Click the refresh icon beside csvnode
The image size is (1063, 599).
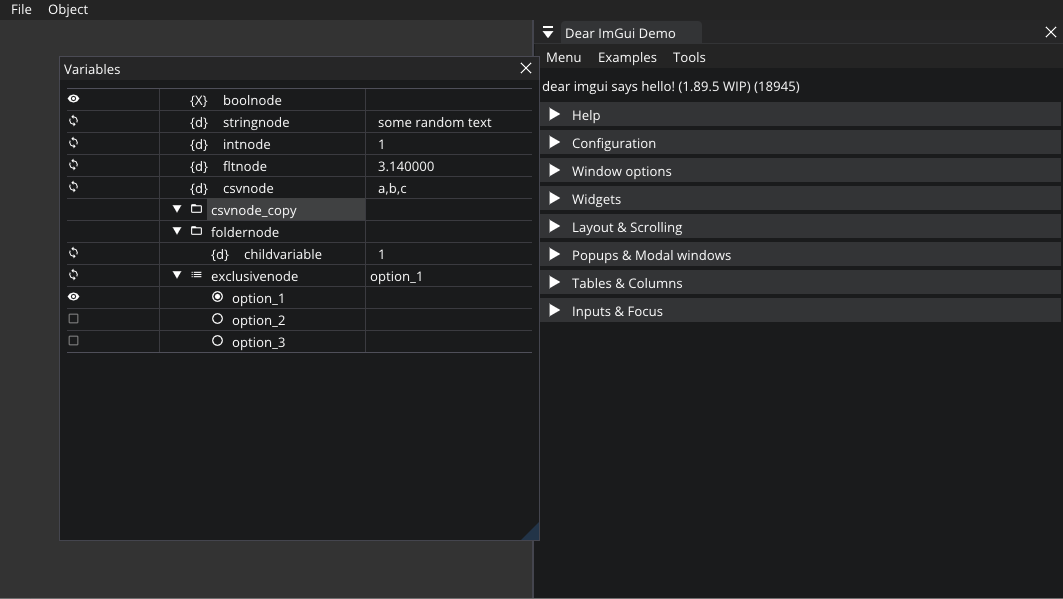pos(73,187)
